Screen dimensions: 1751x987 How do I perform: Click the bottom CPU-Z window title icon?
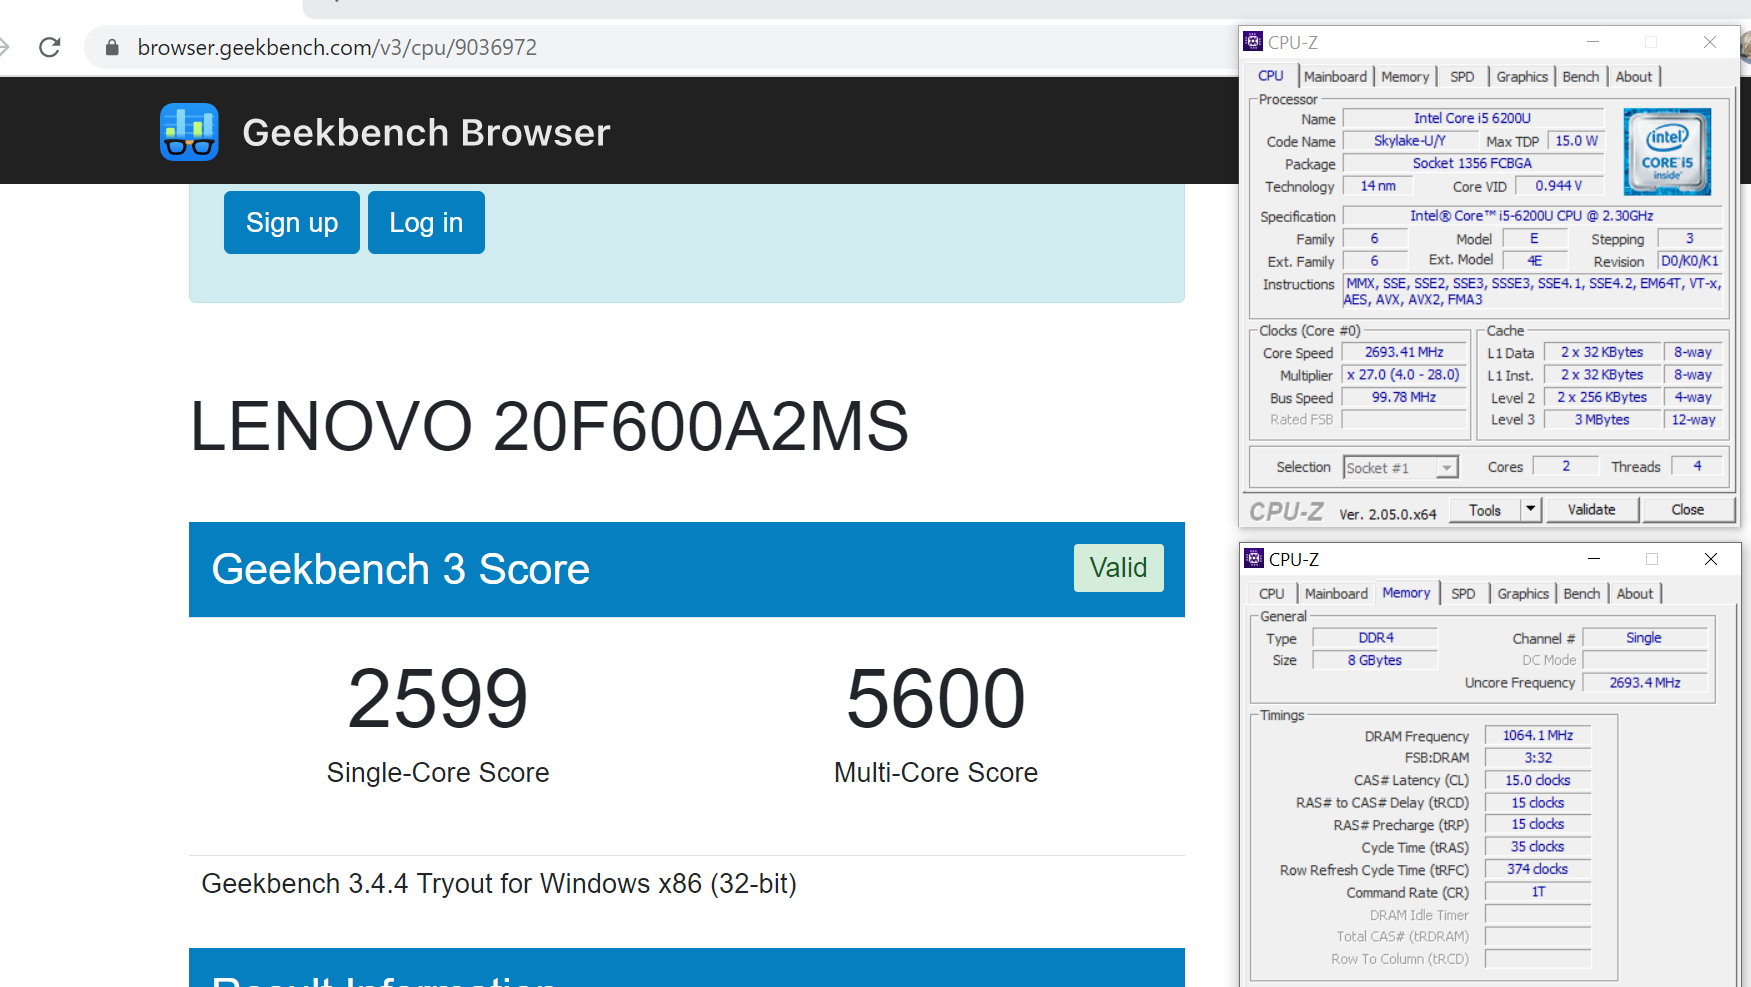[x=1254, y=558]
